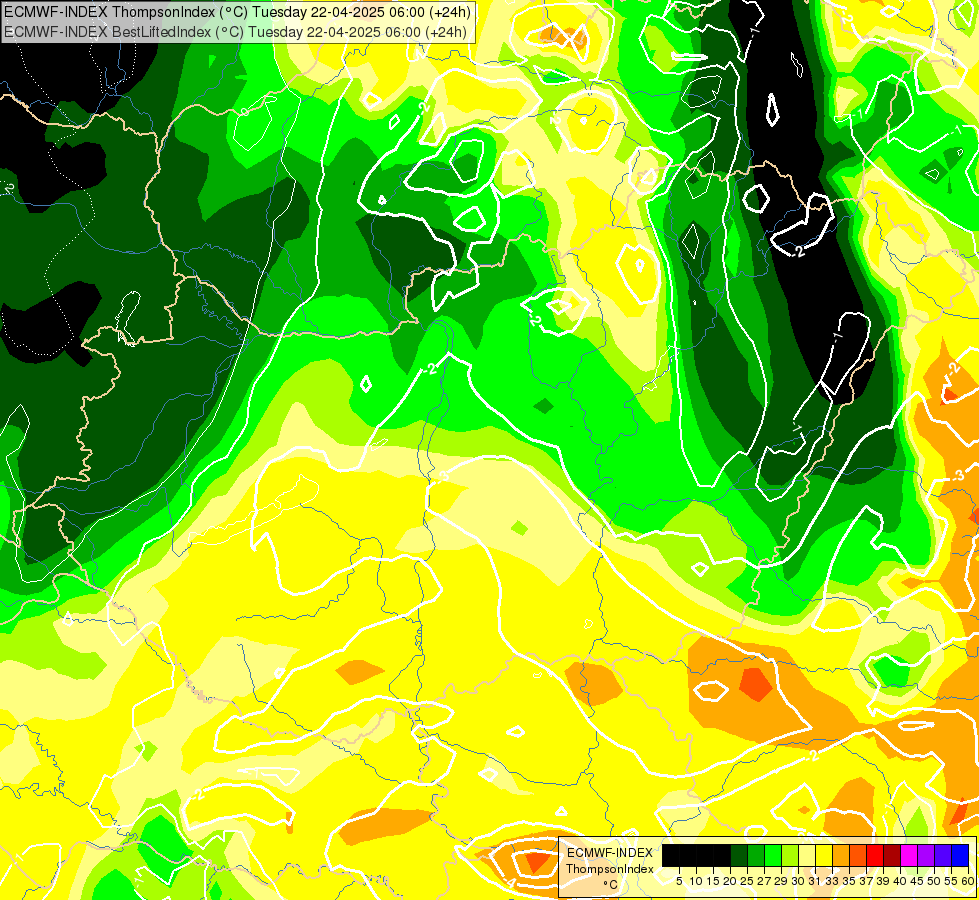The height and width of the screenshot is (900, 979).
Task: Click the legend tick value '60'
Action: click(968, 881)
